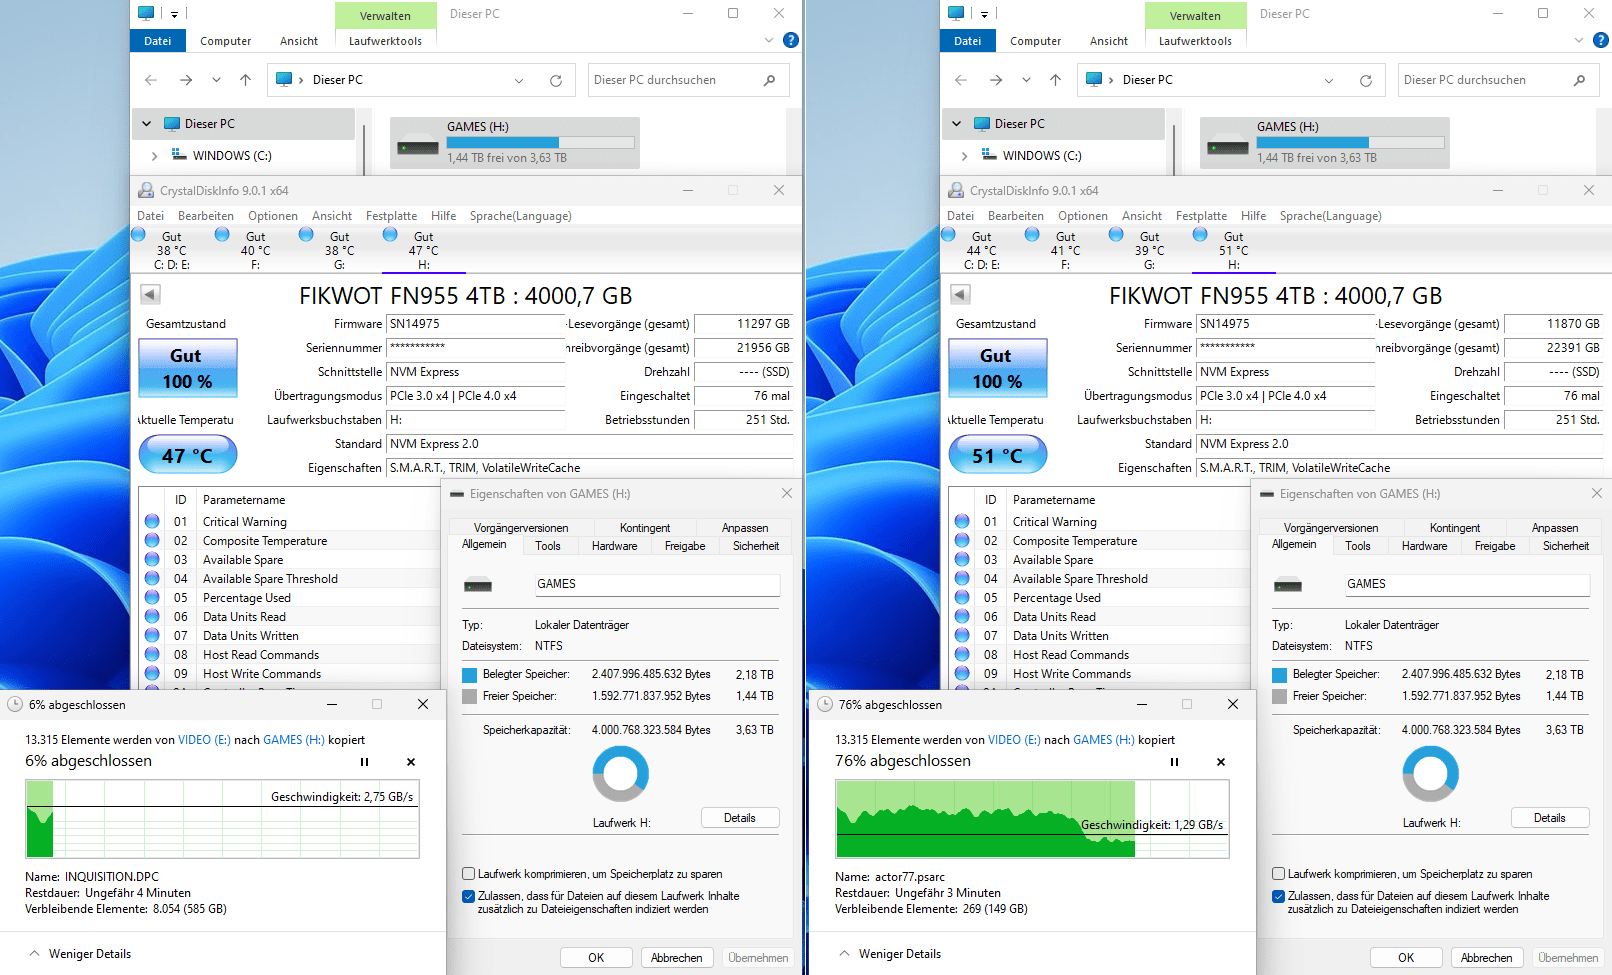Expand WINDOWS (C:) tree node above 51 °C window
Viewport: 1612px width, 975px height.
[964, 156]
